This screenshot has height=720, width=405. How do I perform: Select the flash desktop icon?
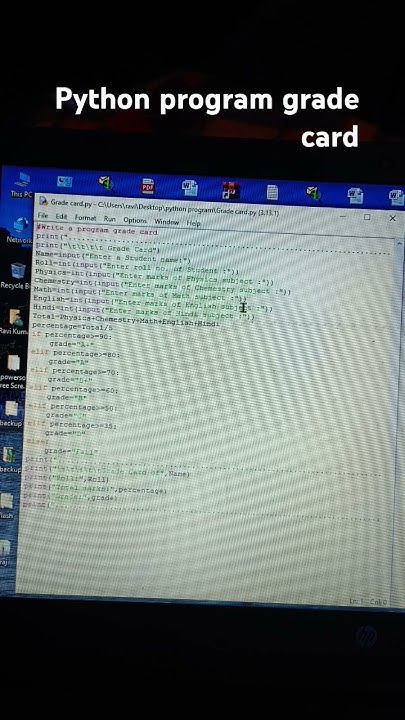click(7, 505)
